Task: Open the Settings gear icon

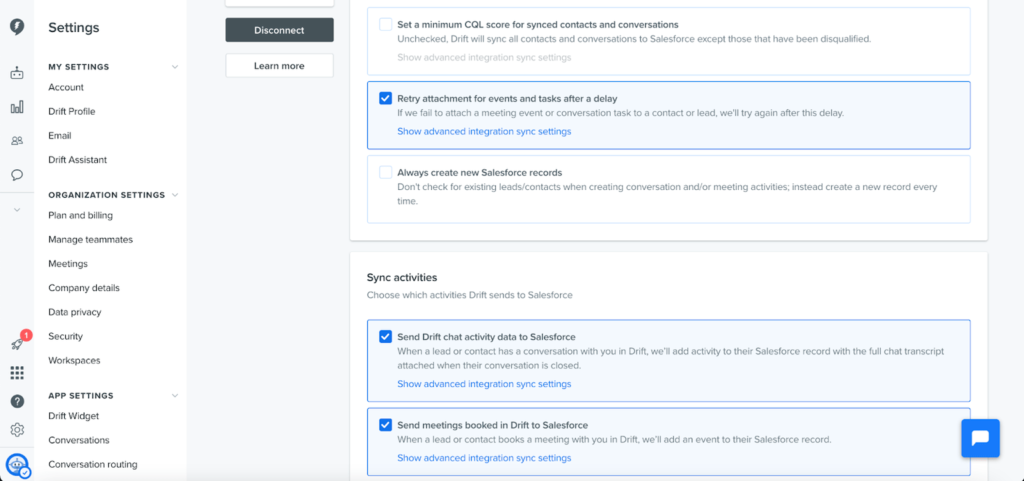Action: point(17,429)
